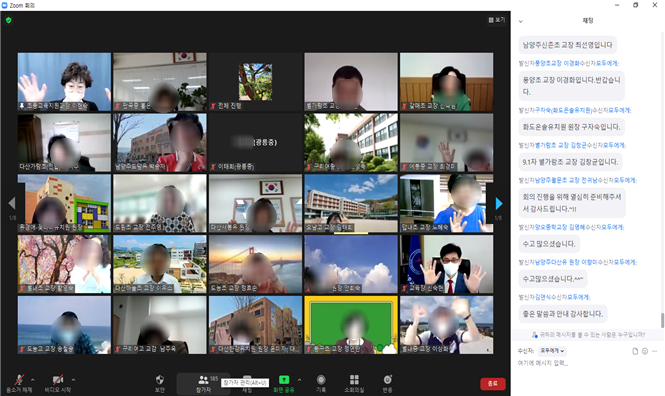Click the 185 participant count
This screenshot has height=396, width=665.
click(214, 378)
